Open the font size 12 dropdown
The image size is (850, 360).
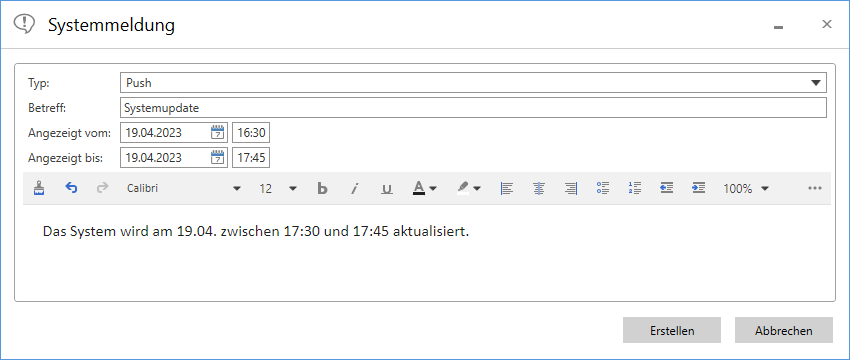(x=293, y=189)
